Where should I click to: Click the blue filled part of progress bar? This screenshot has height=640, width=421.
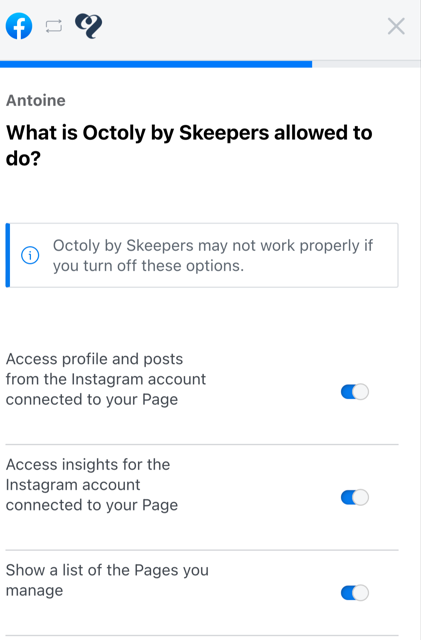[x=156, y=64]
